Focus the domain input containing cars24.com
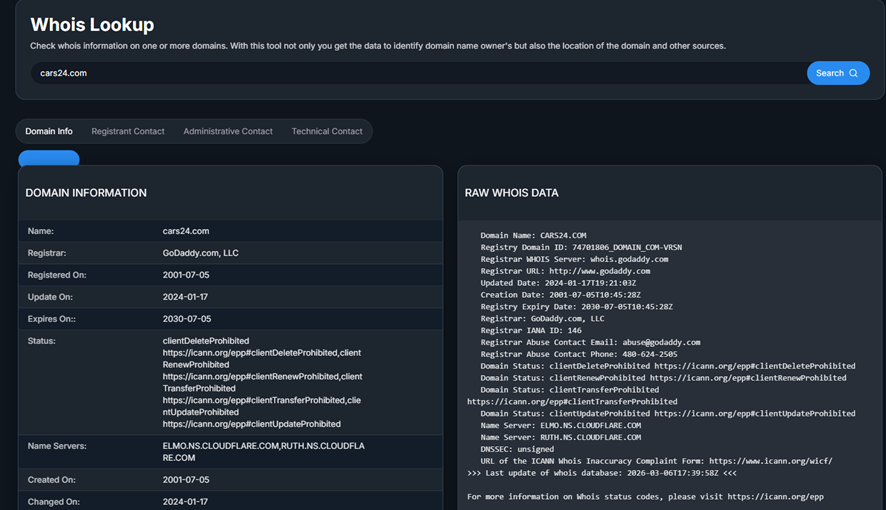 pos(418,73)
